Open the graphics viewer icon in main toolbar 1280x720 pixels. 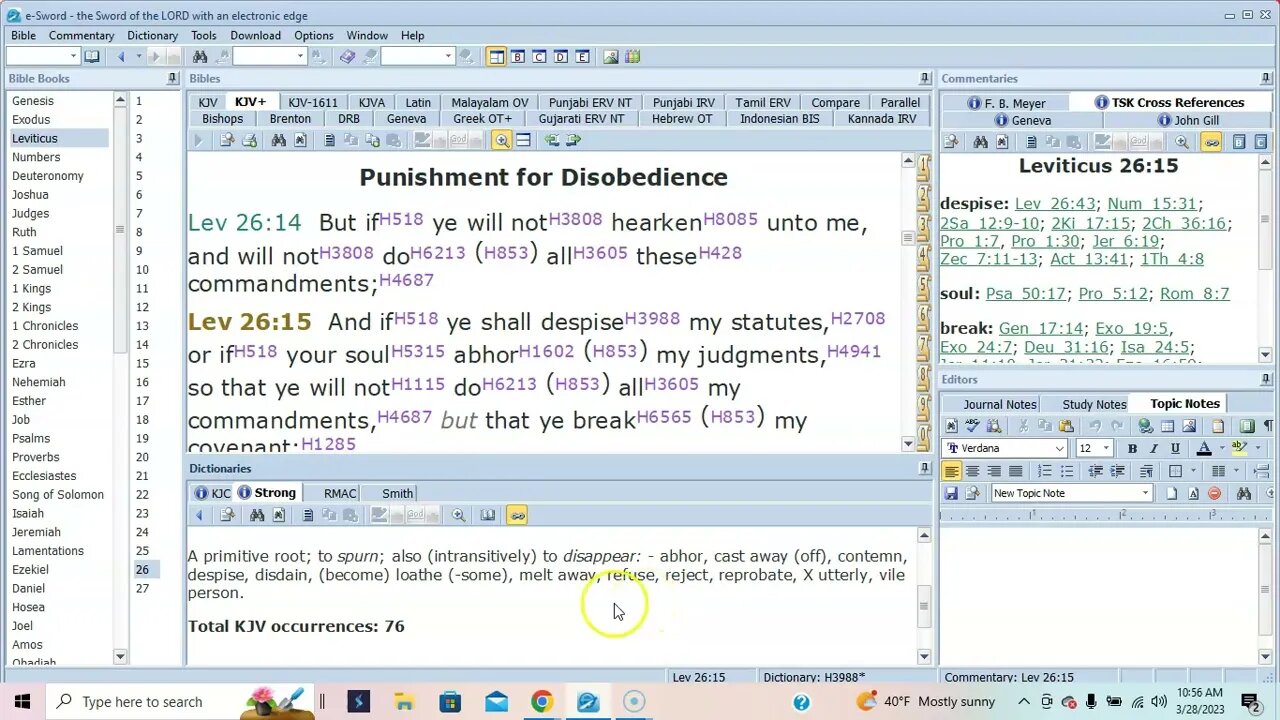[610, 57]
